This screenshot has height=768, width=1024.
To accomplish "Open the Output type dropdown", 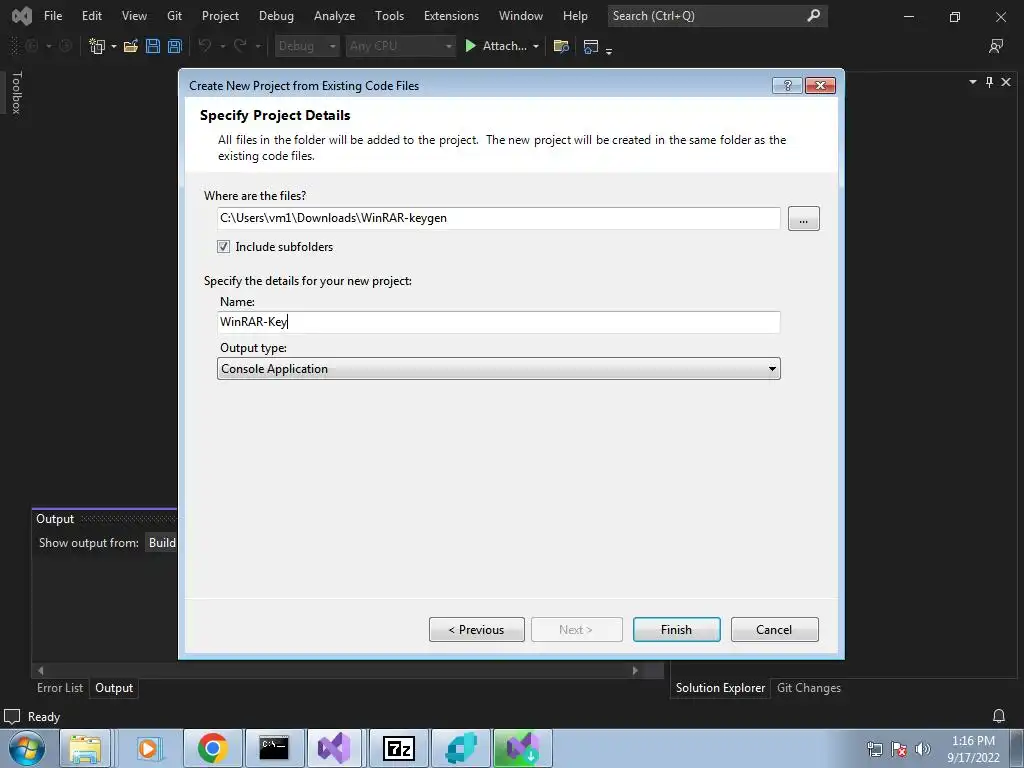I will click(x=499, y=368).
